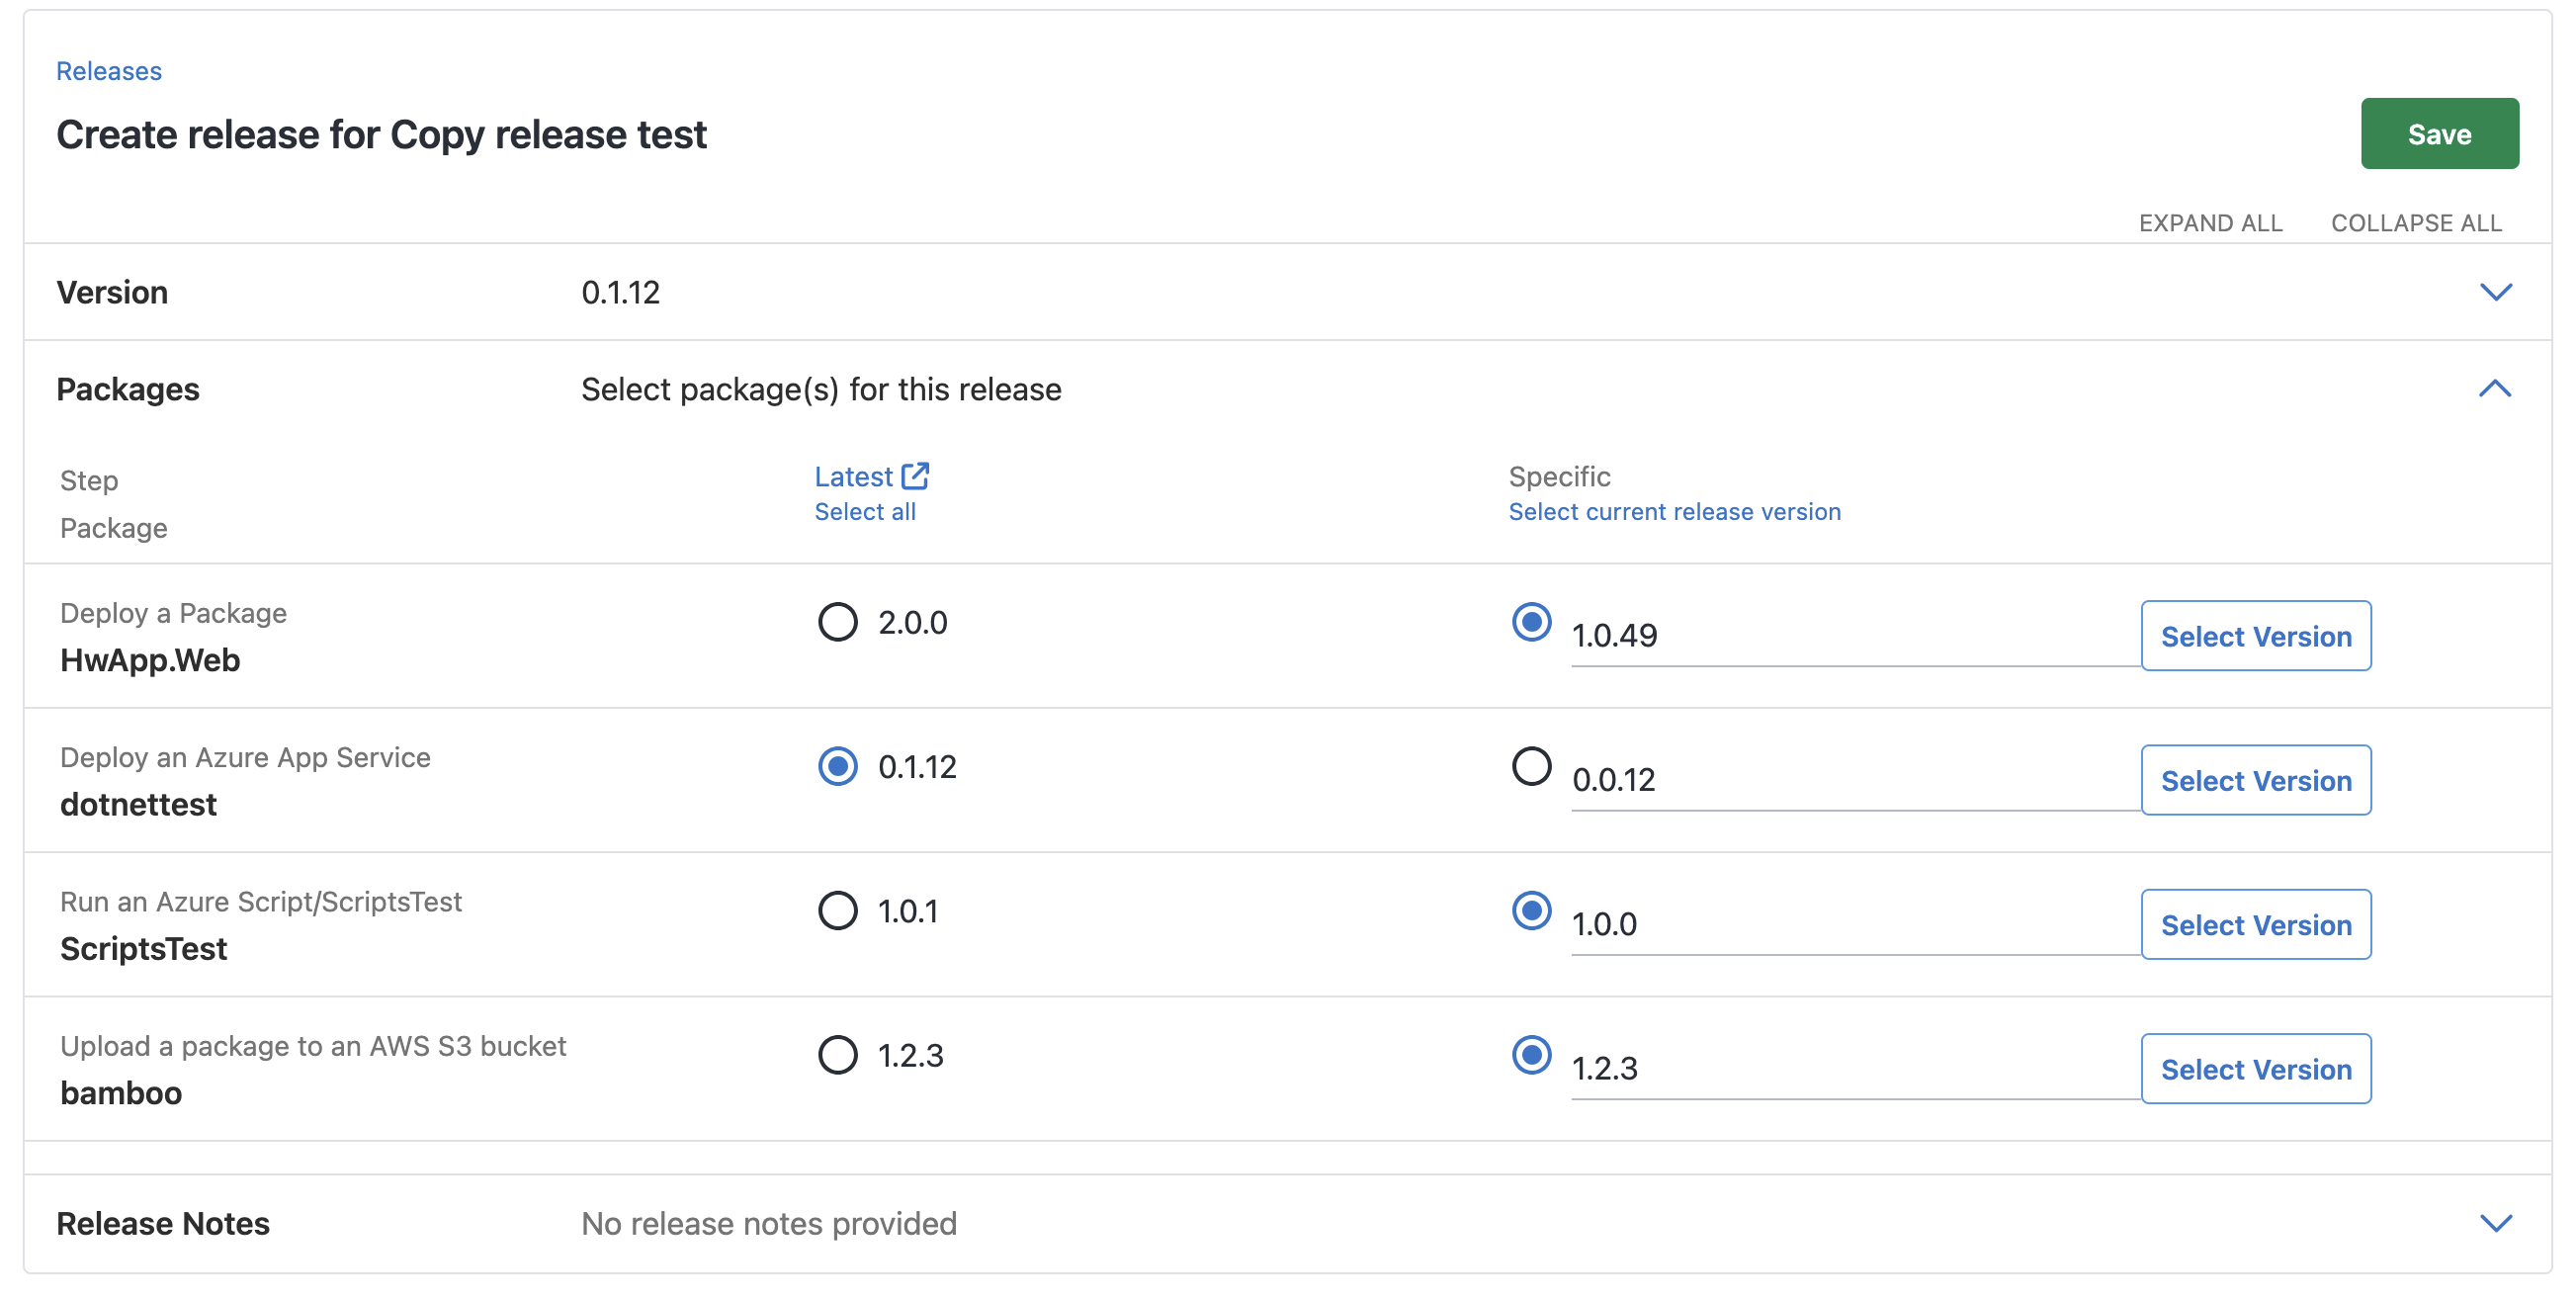
Task: Apply current release versions to all packages
Action: point(1674,511)
